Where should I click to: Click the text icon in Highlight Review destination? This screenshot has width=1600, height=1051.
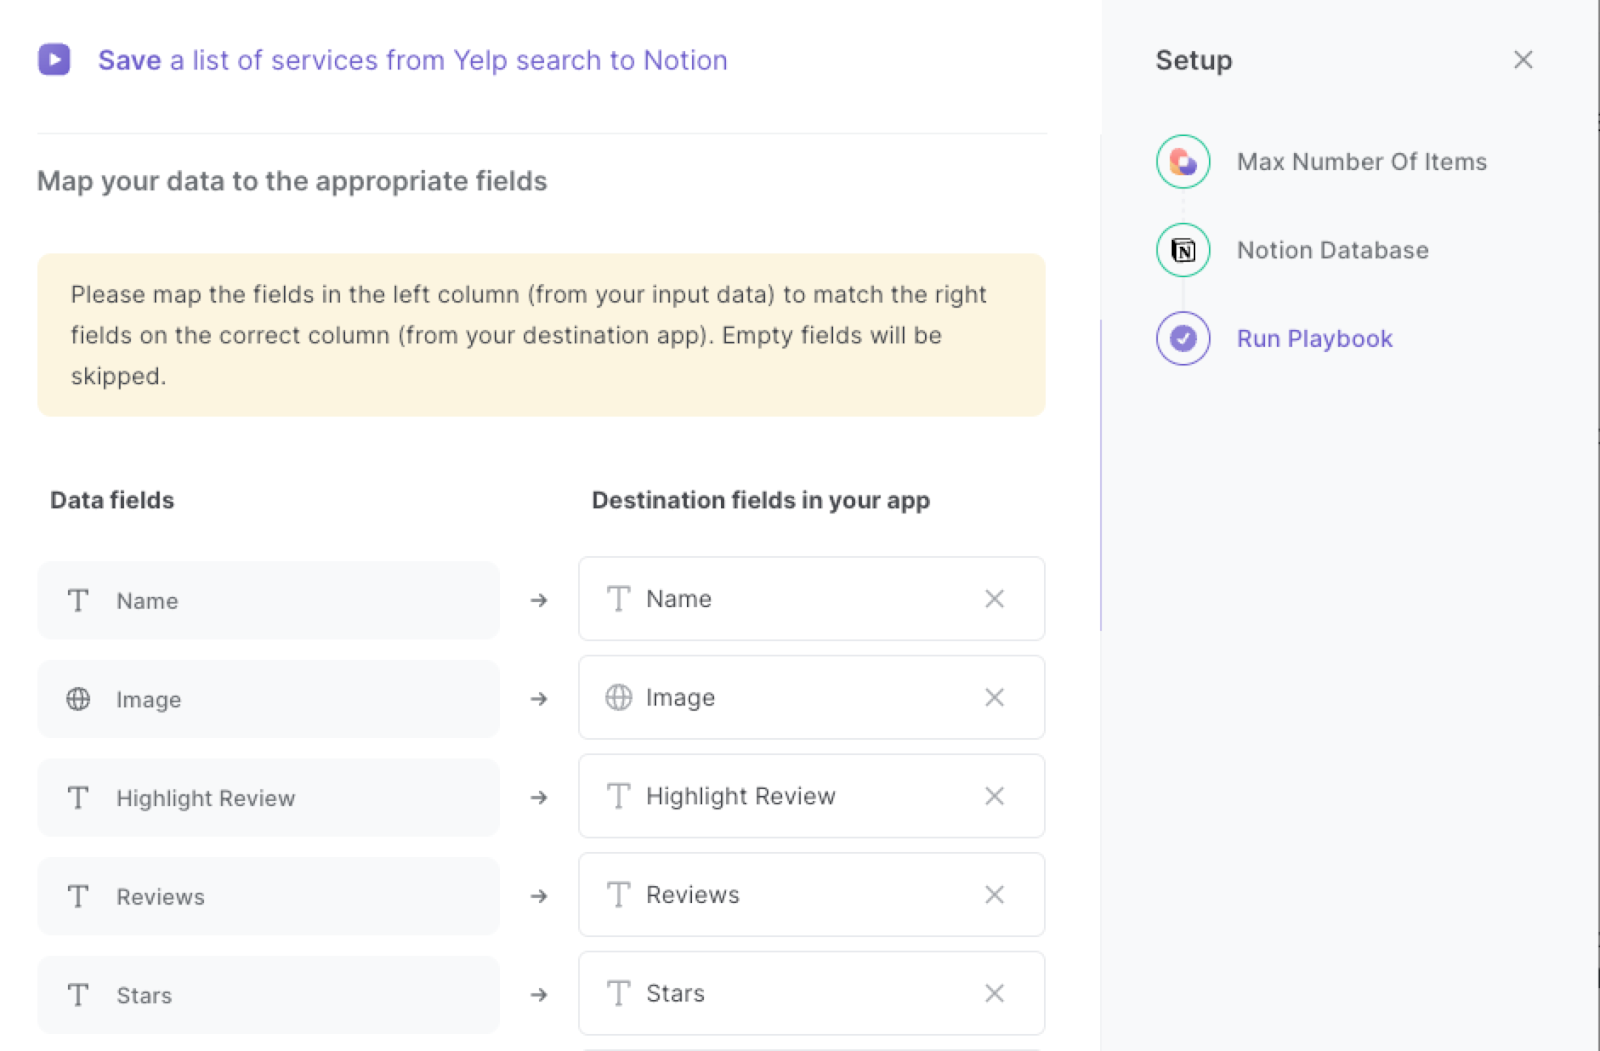[619, 796]
